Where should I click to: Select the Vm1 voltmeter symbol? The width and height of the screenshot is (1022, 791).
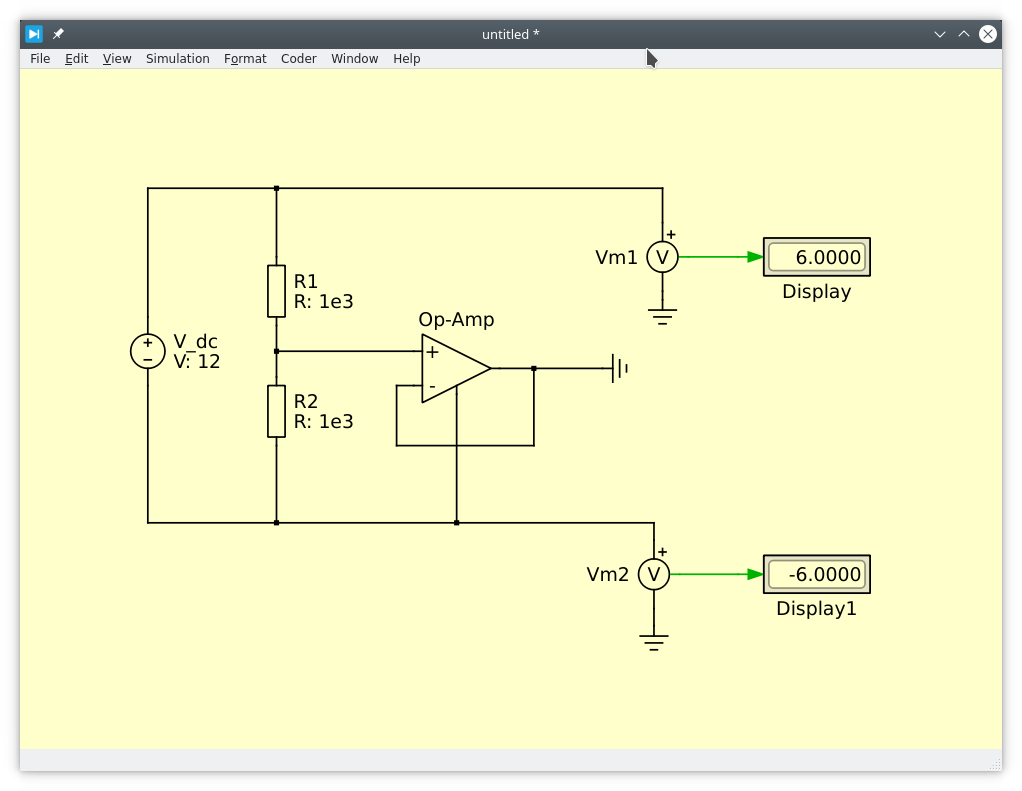coord(662,257)
